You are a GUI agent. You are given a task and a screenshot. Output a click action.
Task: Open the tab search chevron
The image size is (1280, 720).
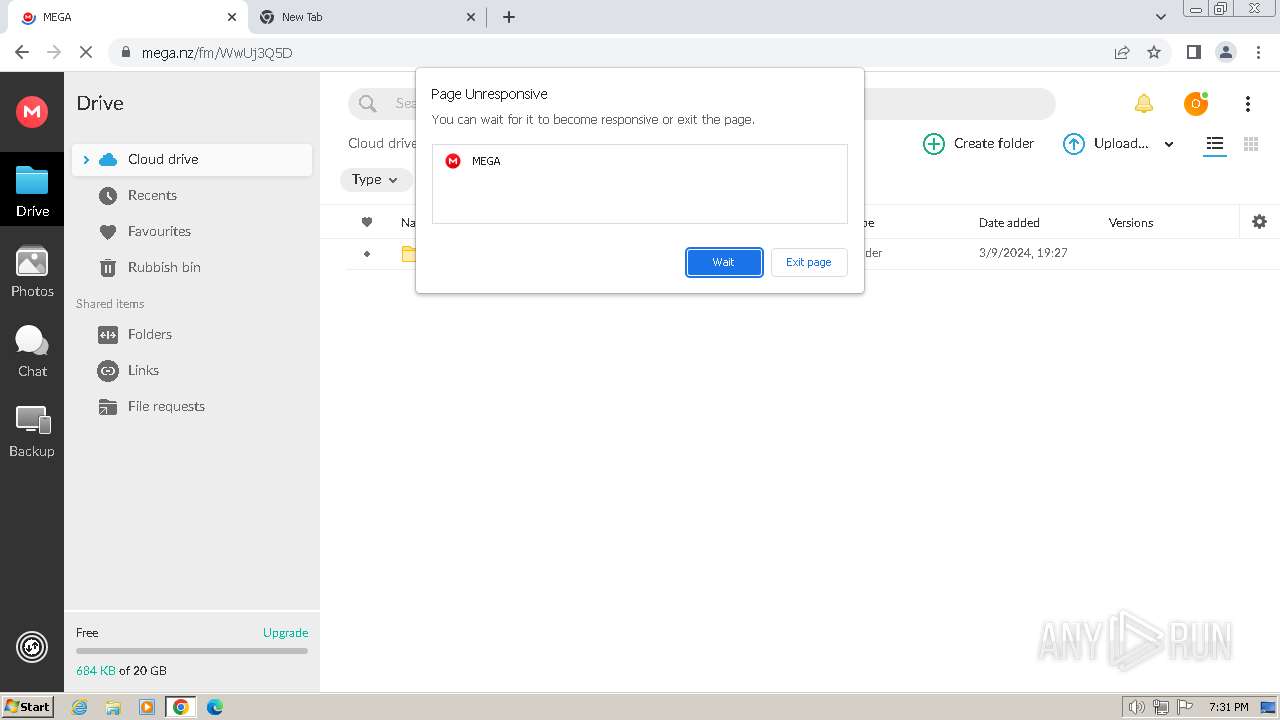click(x=1160, y=17)
